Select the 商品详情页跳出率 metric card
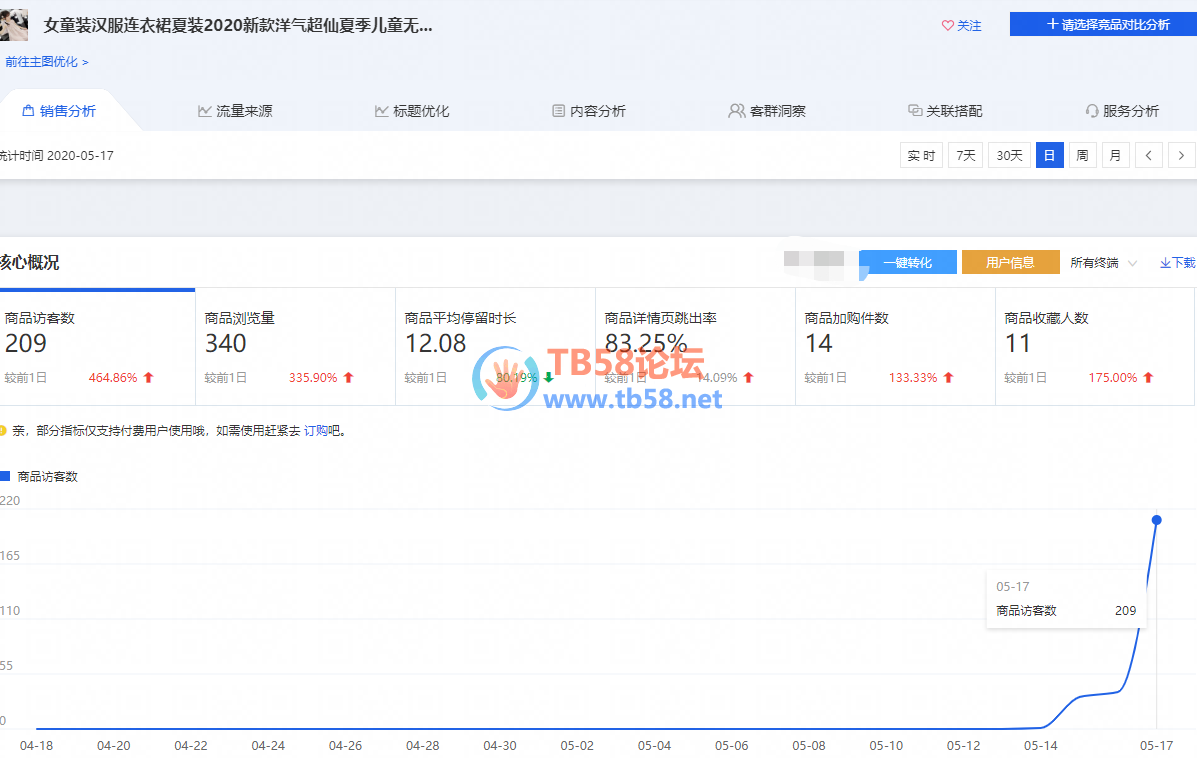 click(695, 347)
